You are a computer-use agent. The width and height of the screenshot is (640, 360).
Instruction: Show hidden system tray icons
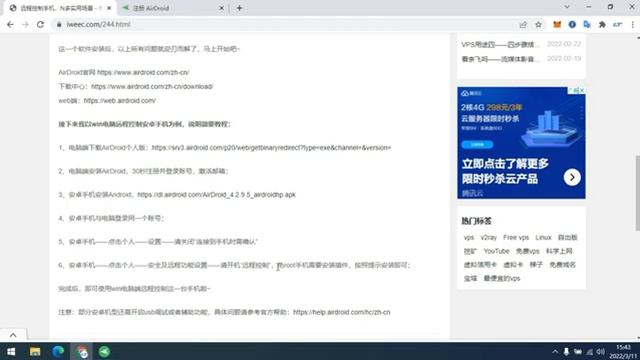[x=555, y=351]
